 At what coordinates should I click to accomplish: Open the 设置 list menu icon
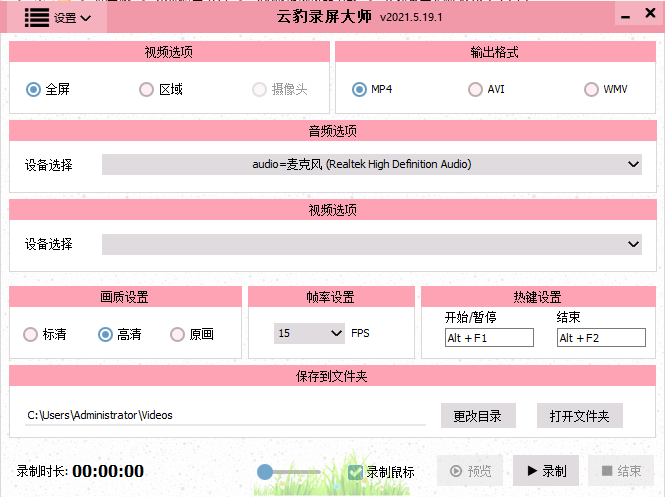37,18
